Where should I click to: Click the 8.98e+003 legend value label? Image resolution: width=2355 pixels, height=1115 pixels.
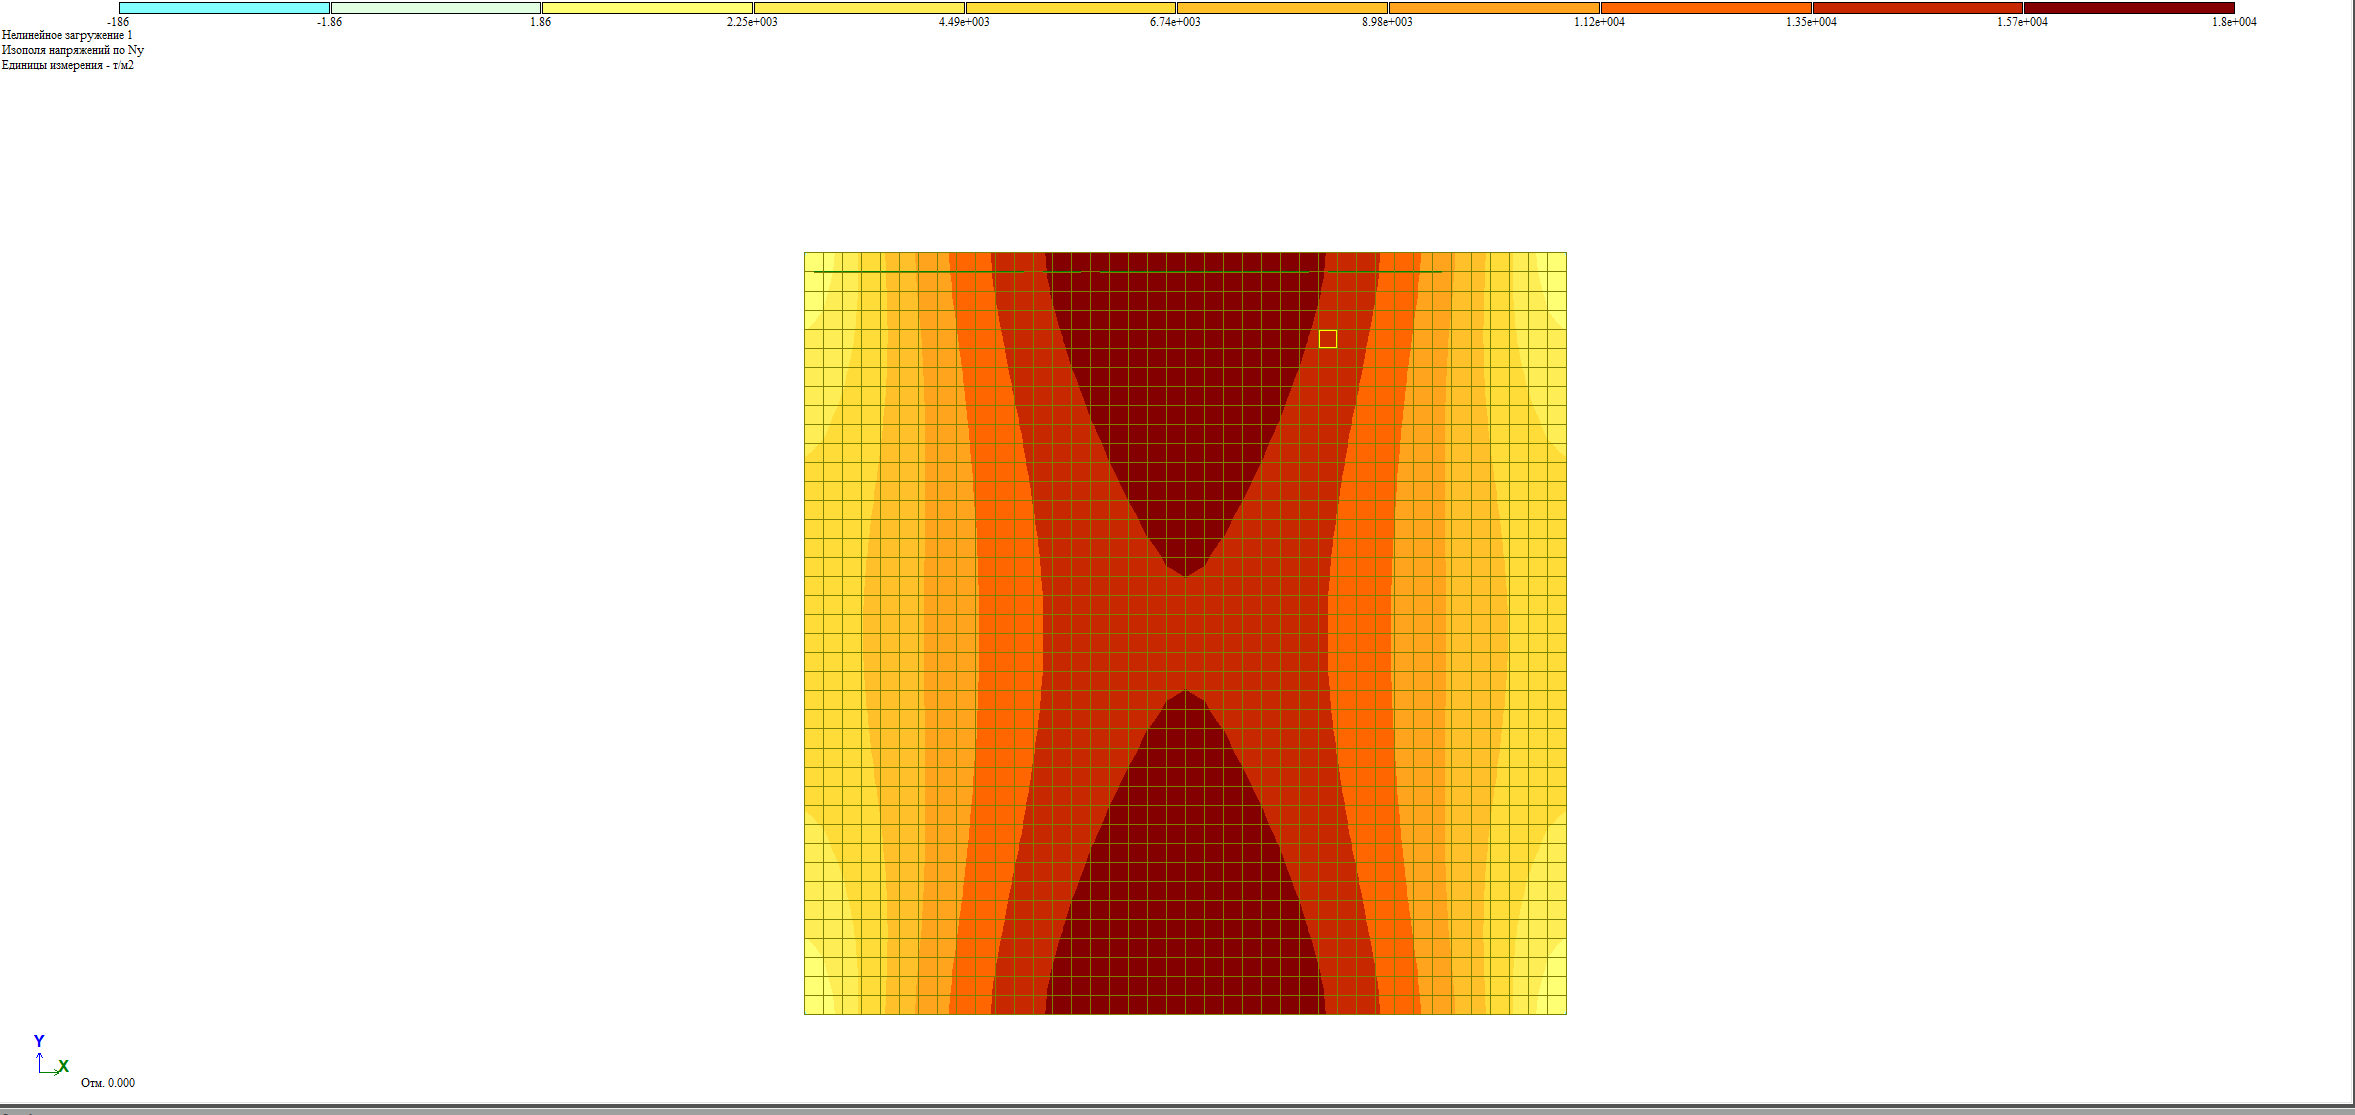tap(1387, 22)
